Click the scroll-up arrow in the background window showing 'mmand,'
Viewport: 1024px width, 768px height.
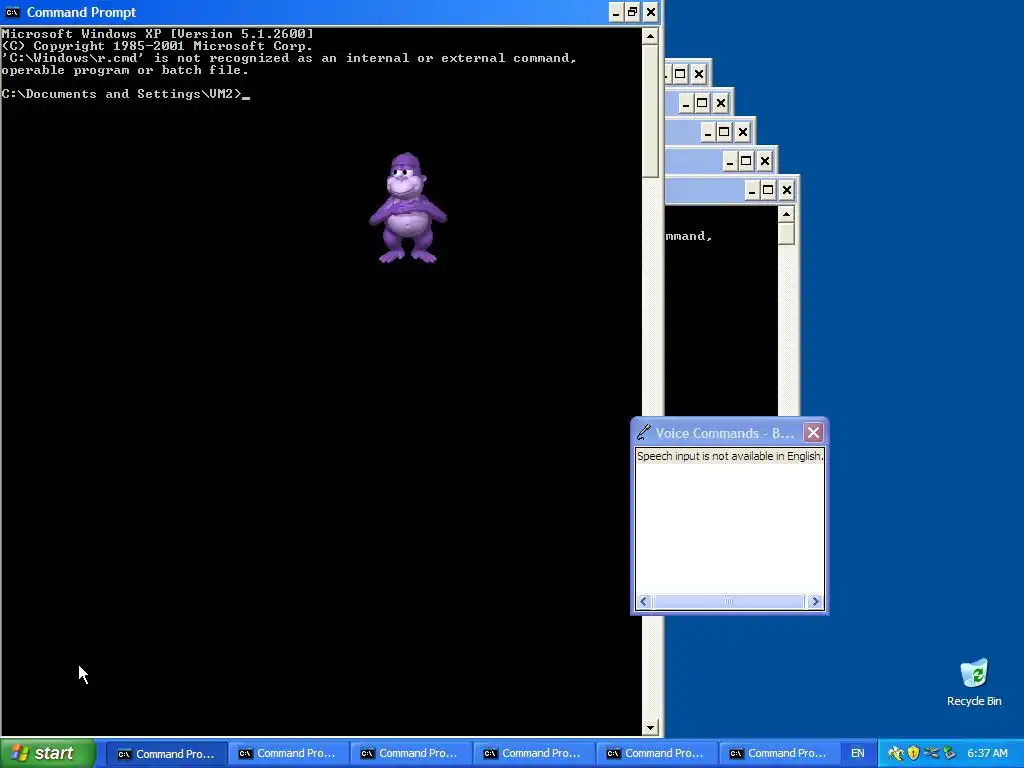pyautogui.click(x=786, y=214)
